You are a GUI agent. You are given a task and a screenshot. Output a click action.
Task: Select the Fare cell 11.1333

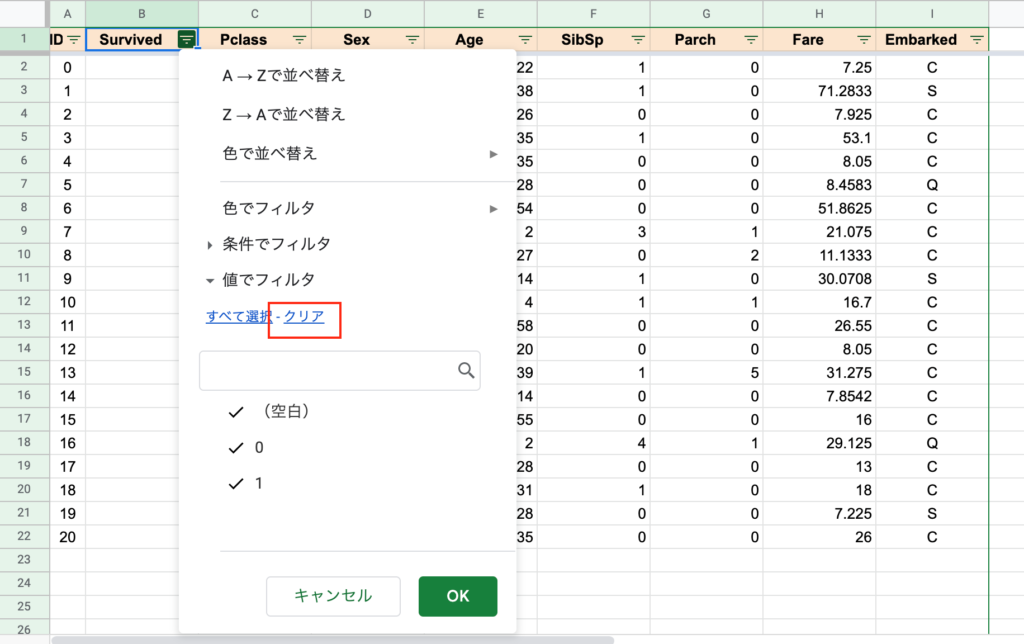pyautogui.click(x=819, y=255)
